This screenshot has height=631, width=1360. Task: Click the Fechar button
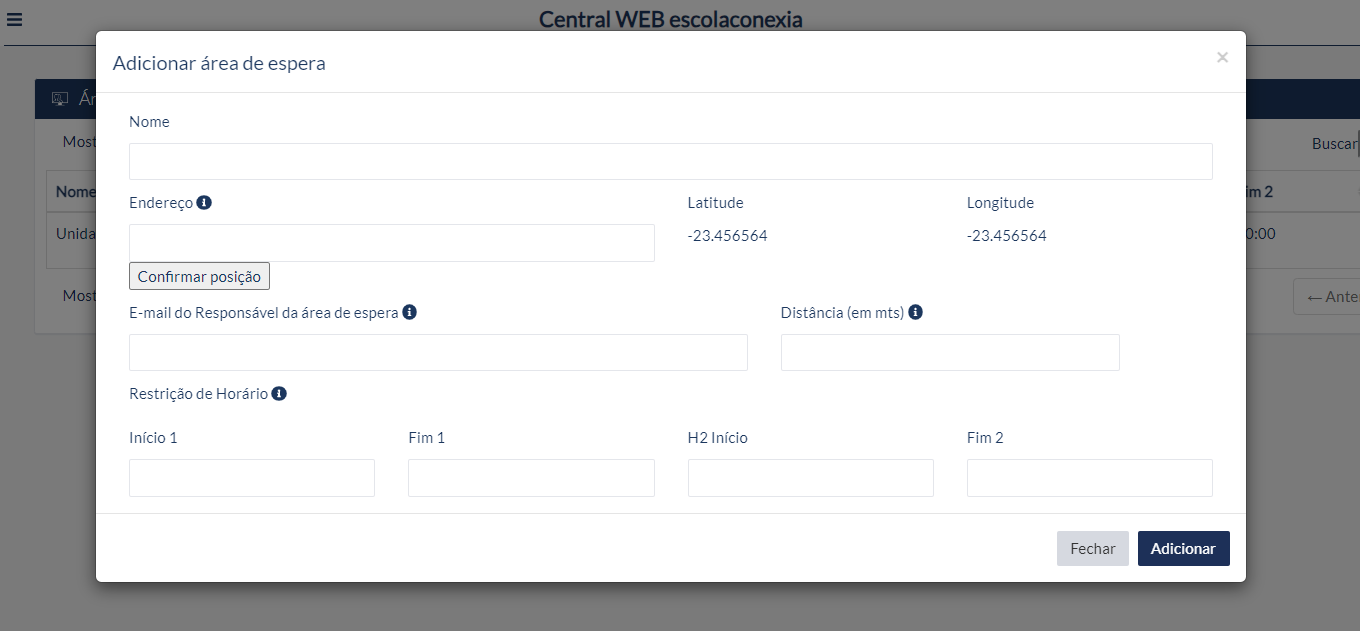click(1093, 548)
